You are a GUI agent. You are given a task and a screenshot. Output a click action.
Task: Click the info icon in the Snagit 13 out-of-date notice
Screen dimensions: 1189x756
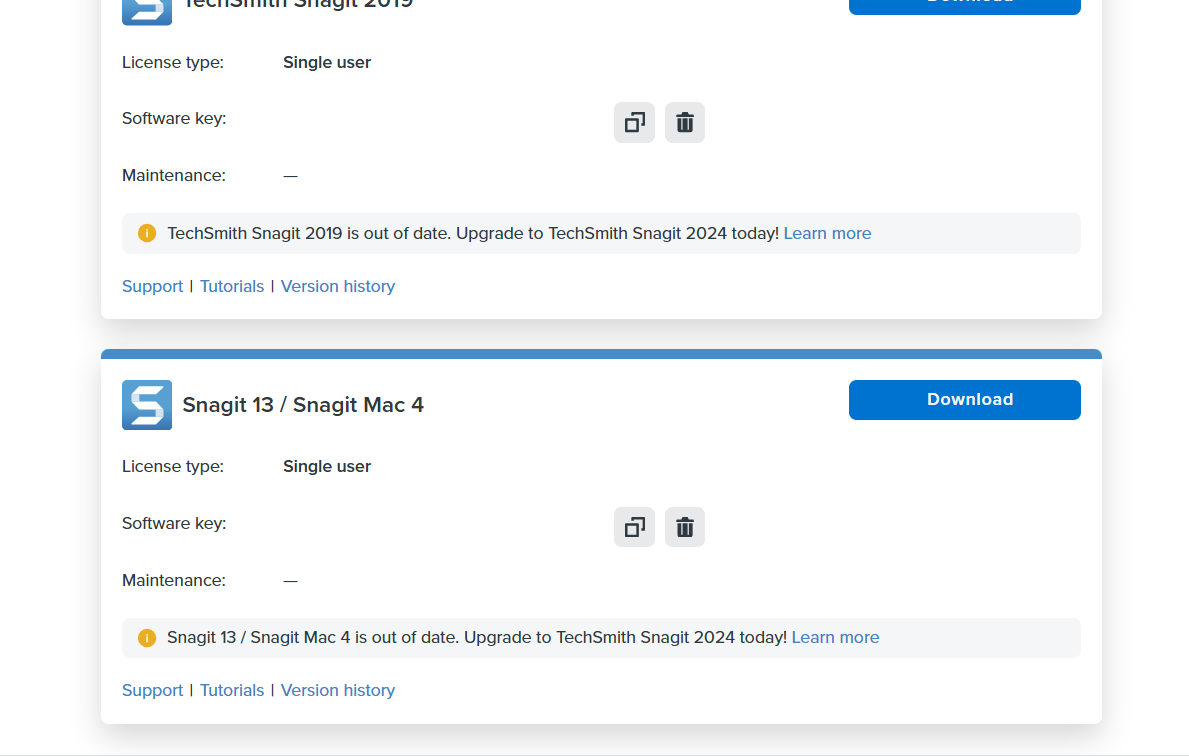click(x=147, y=638)
